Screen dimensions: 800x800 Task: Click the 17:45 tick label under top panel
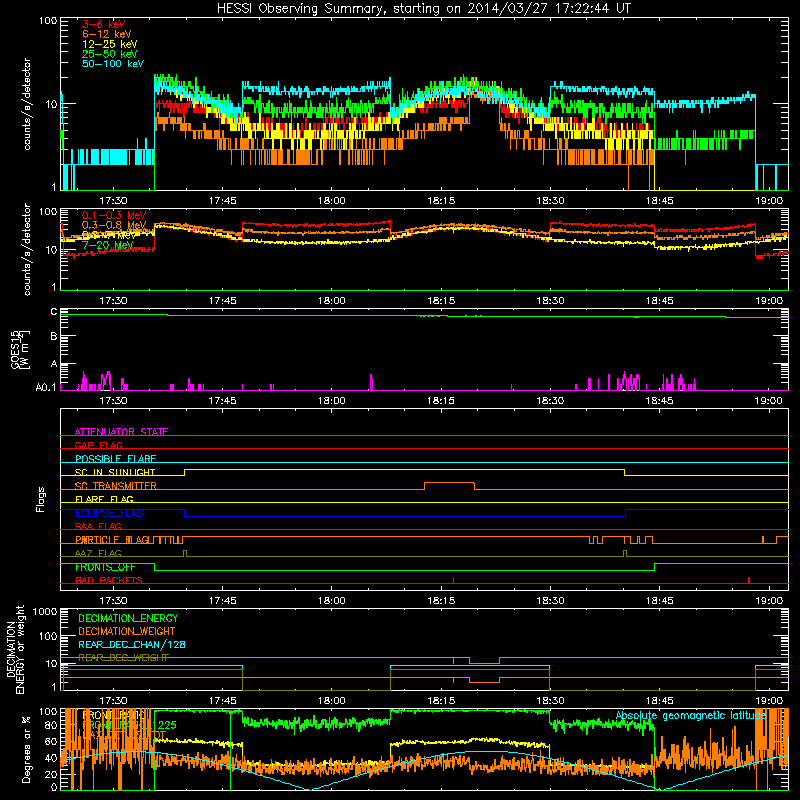tap(222, 201)
